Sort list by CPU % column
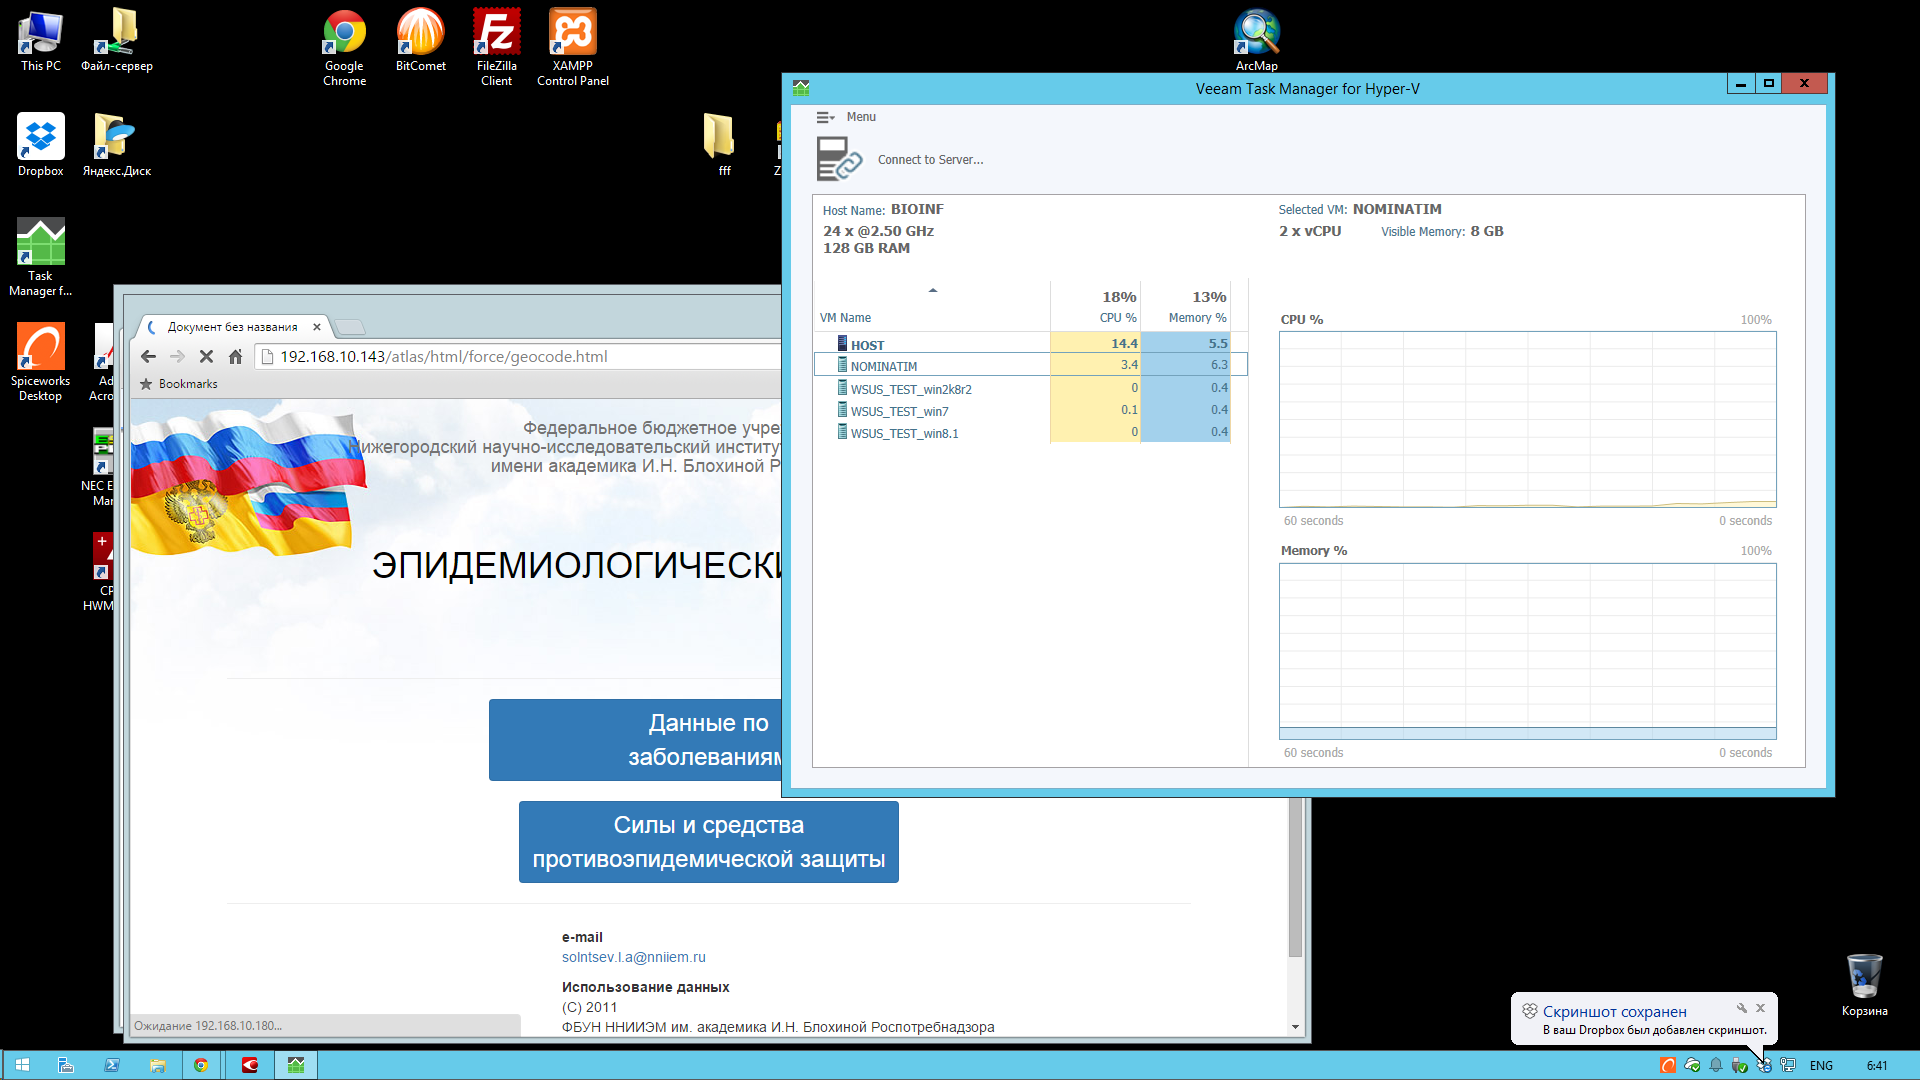This screenshot has height=1080, width=1920. pos(1117,318)
